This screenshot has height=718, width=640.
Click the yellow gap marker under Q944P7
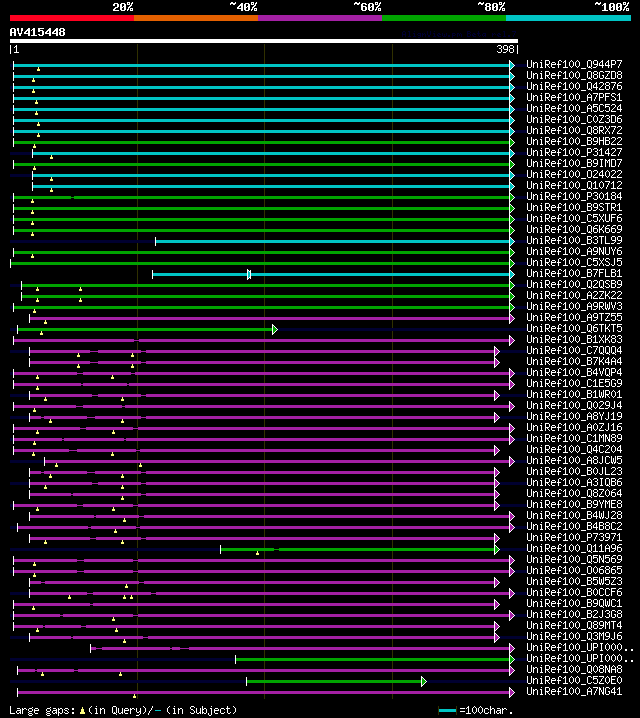[x=38, y=69]
